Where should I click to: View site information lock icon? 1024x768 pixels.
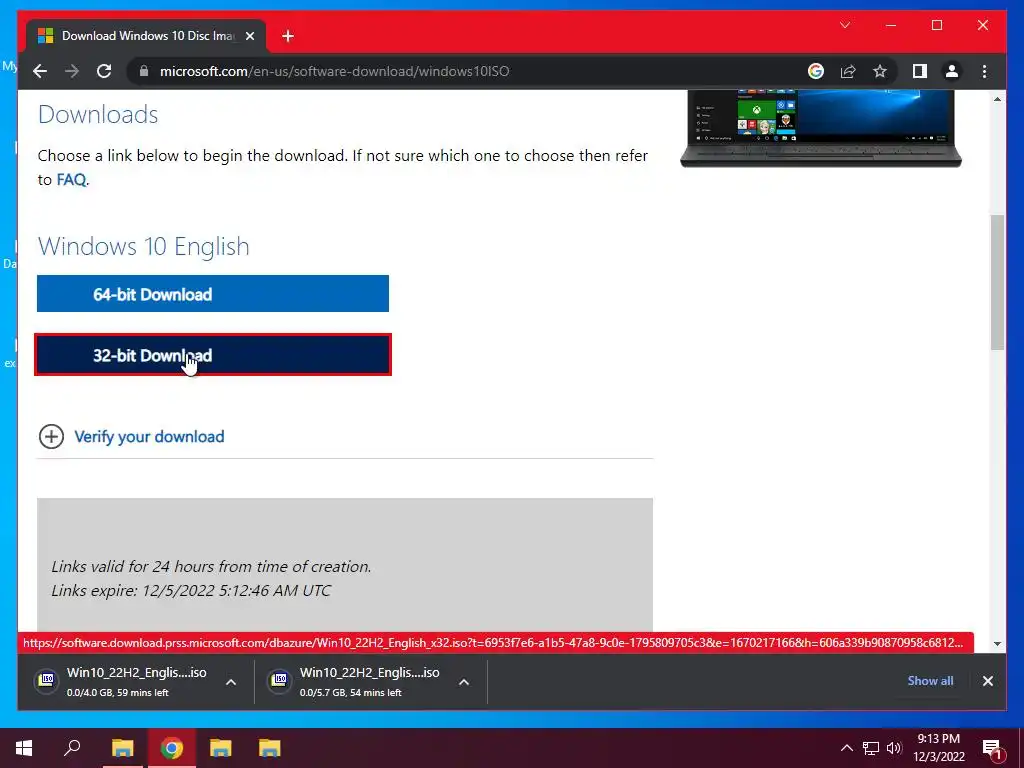tap(144, 71)
